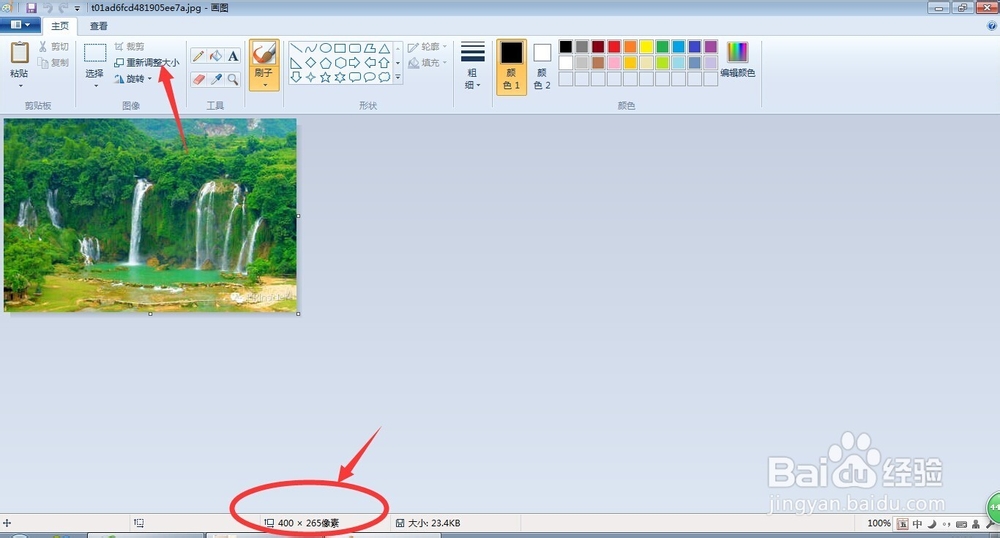
Task: Click the Cut 剪切 button
Action: (54, 47)
